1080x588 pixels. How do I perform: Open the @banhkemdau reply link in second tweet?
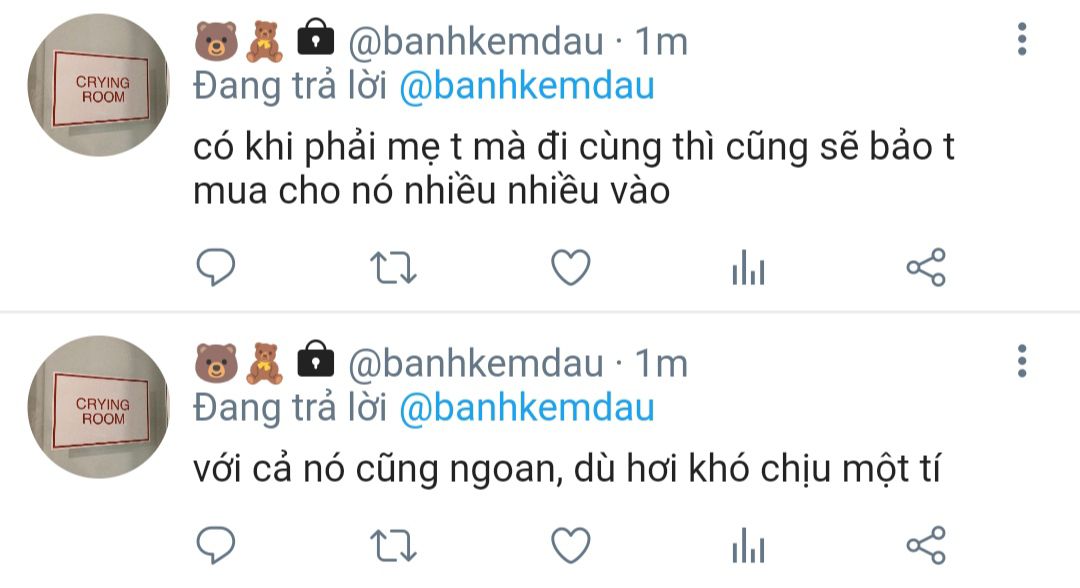click(x=527, y=409)
